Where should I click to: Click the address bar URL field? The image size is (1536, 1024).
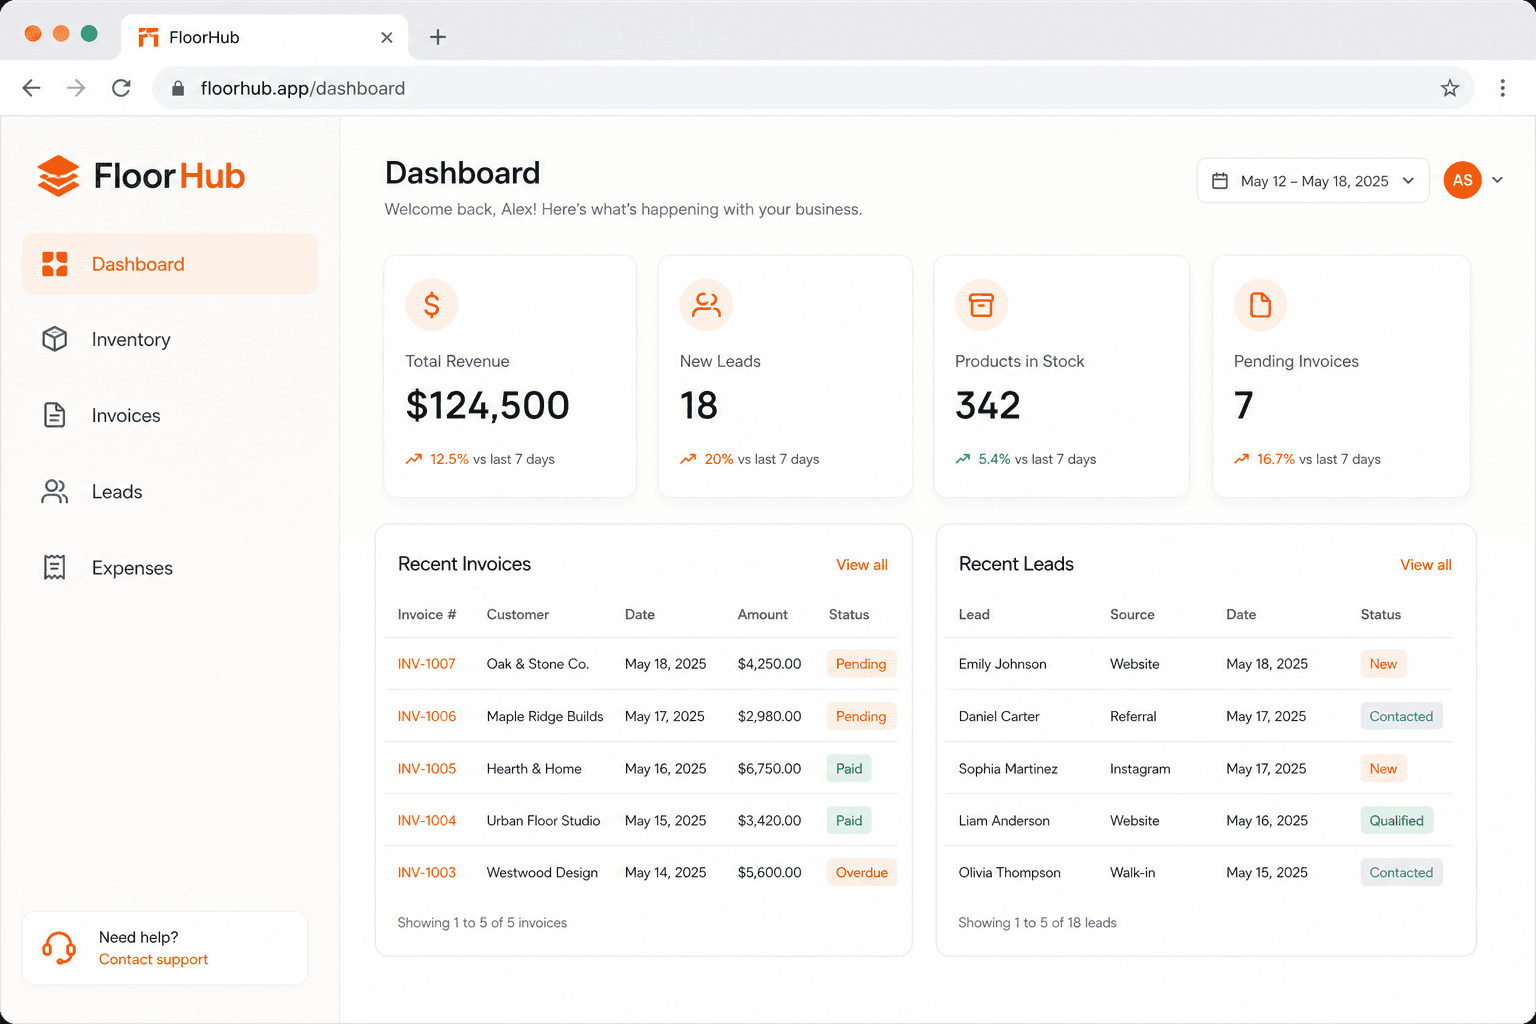pyautogui.click(x=813, y=88)
